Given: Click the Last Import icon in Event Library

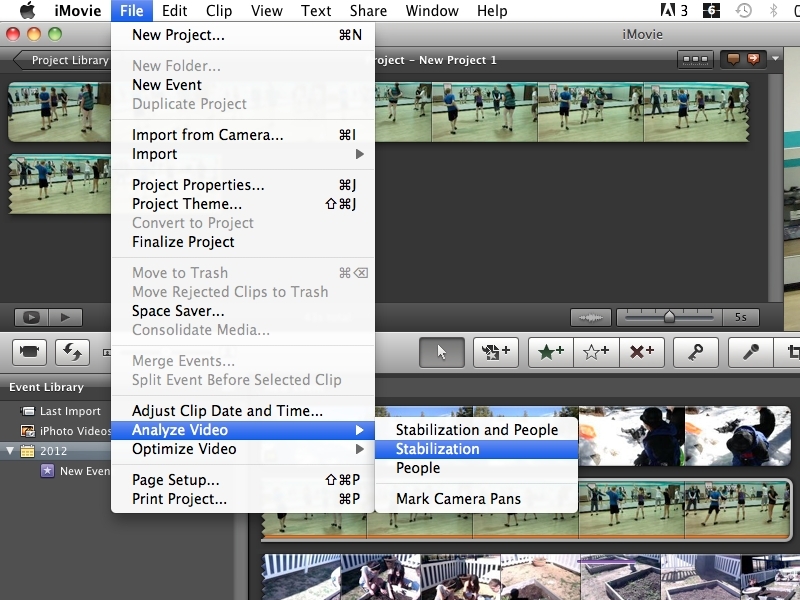Looking at the screenshot, I should point(28,411).
